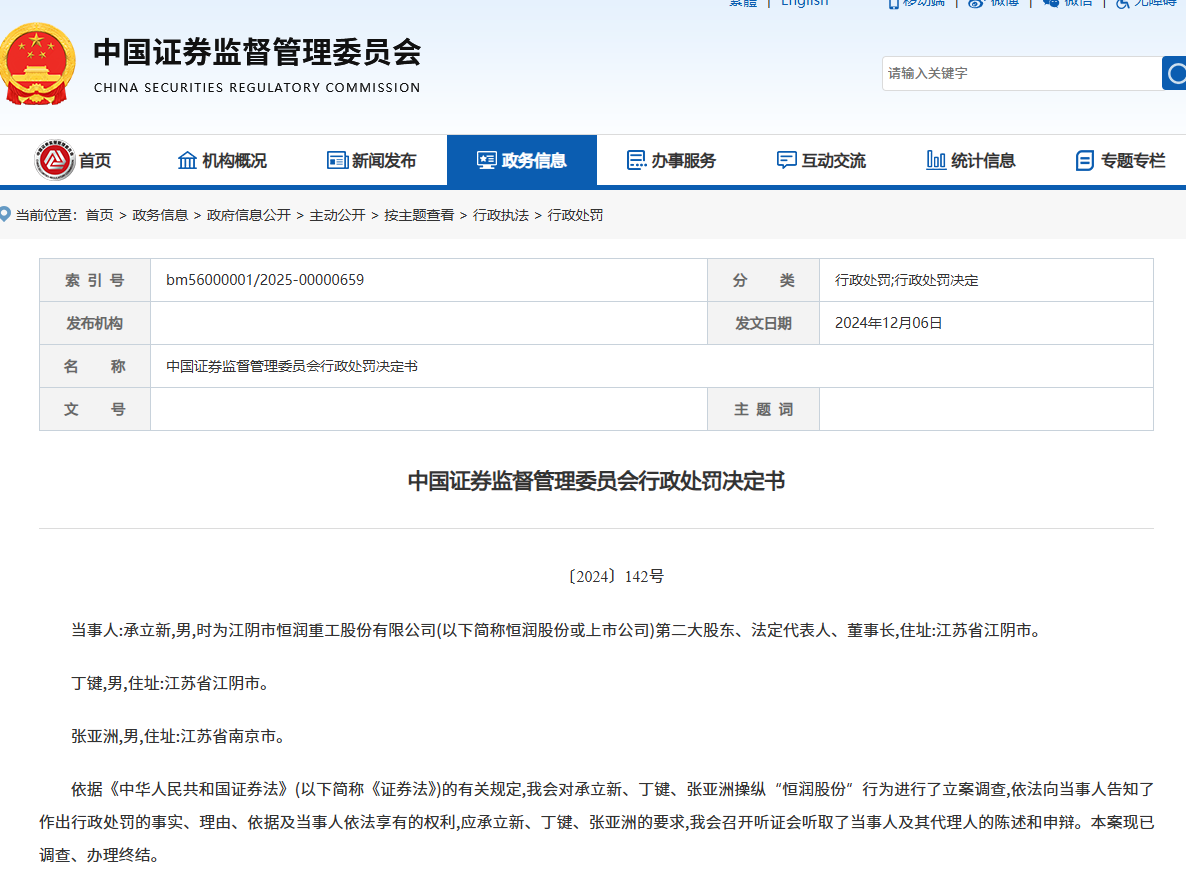1186x885 pixels.
Task: Click the WeChat (微信) icon
Action: pyautogui.click(x=1049, y=5)
